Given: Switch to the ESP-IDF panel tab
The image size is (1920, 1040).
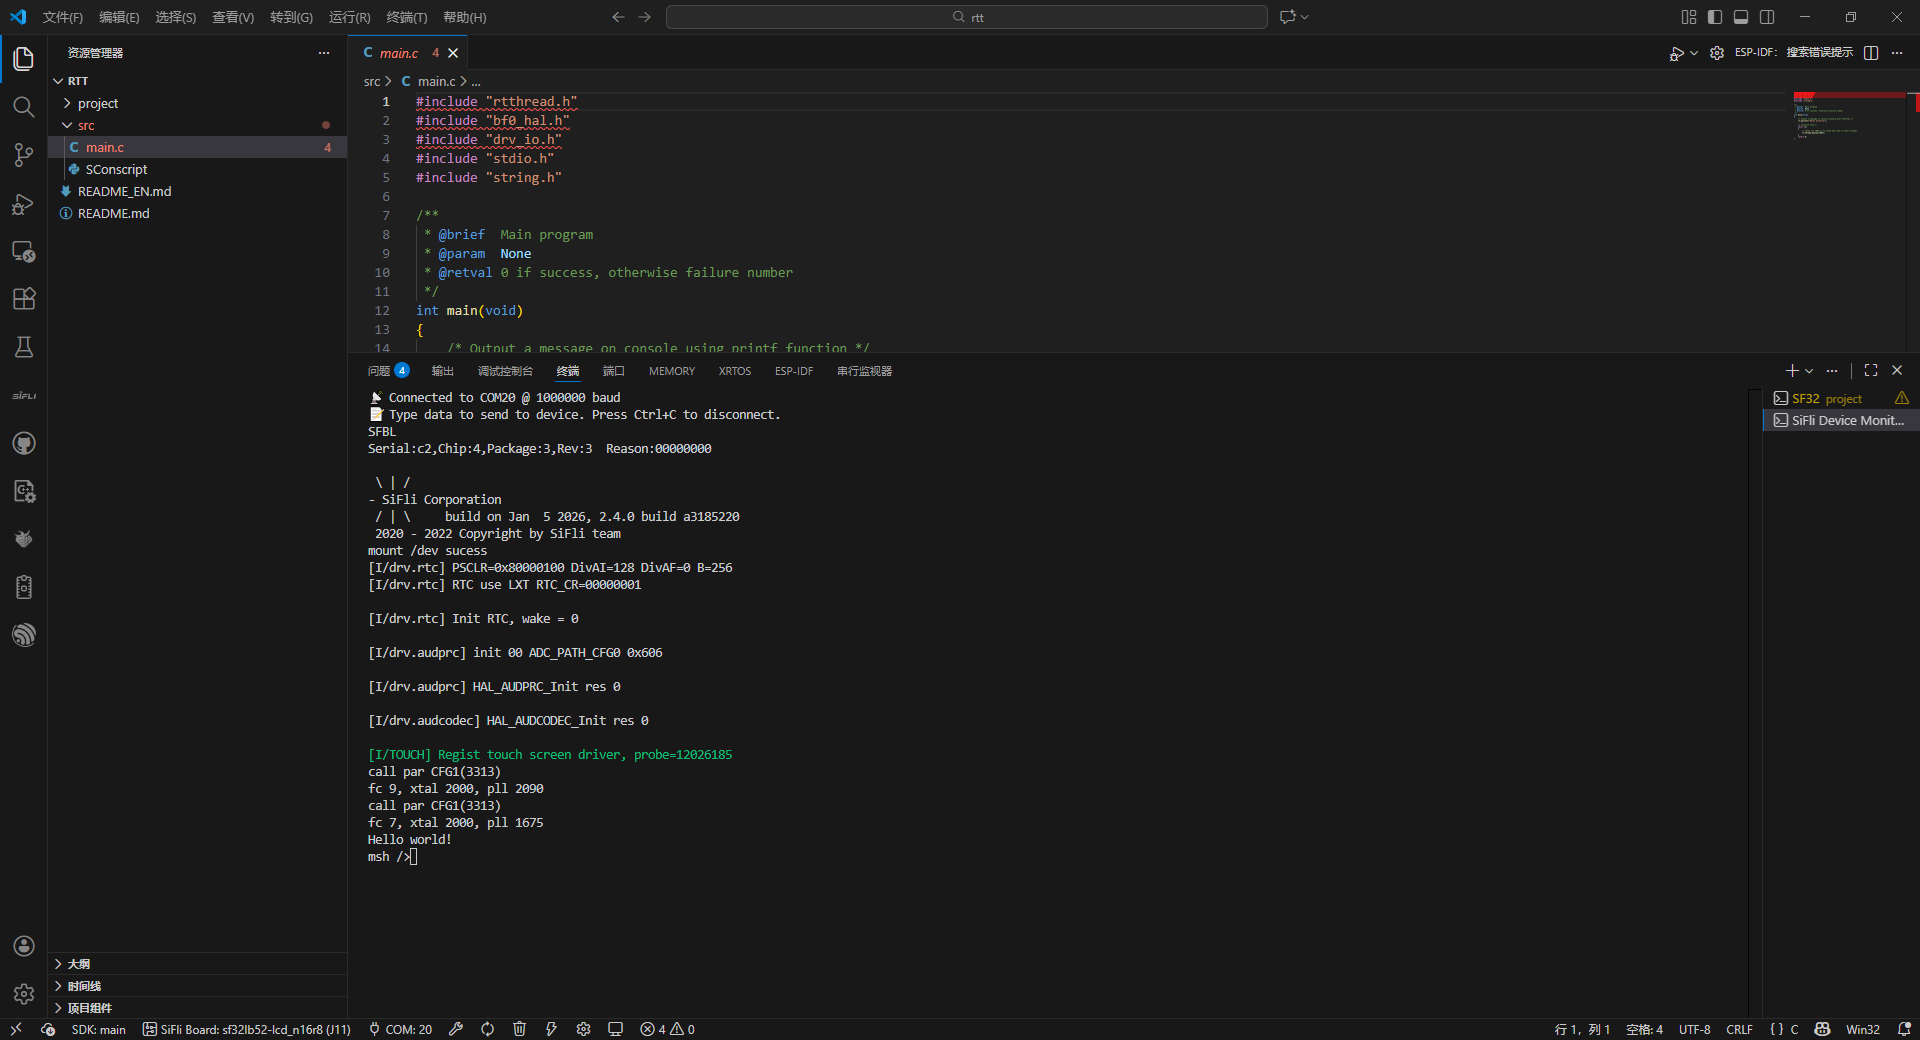Looking at the screenshot, I should click(793, 371).
